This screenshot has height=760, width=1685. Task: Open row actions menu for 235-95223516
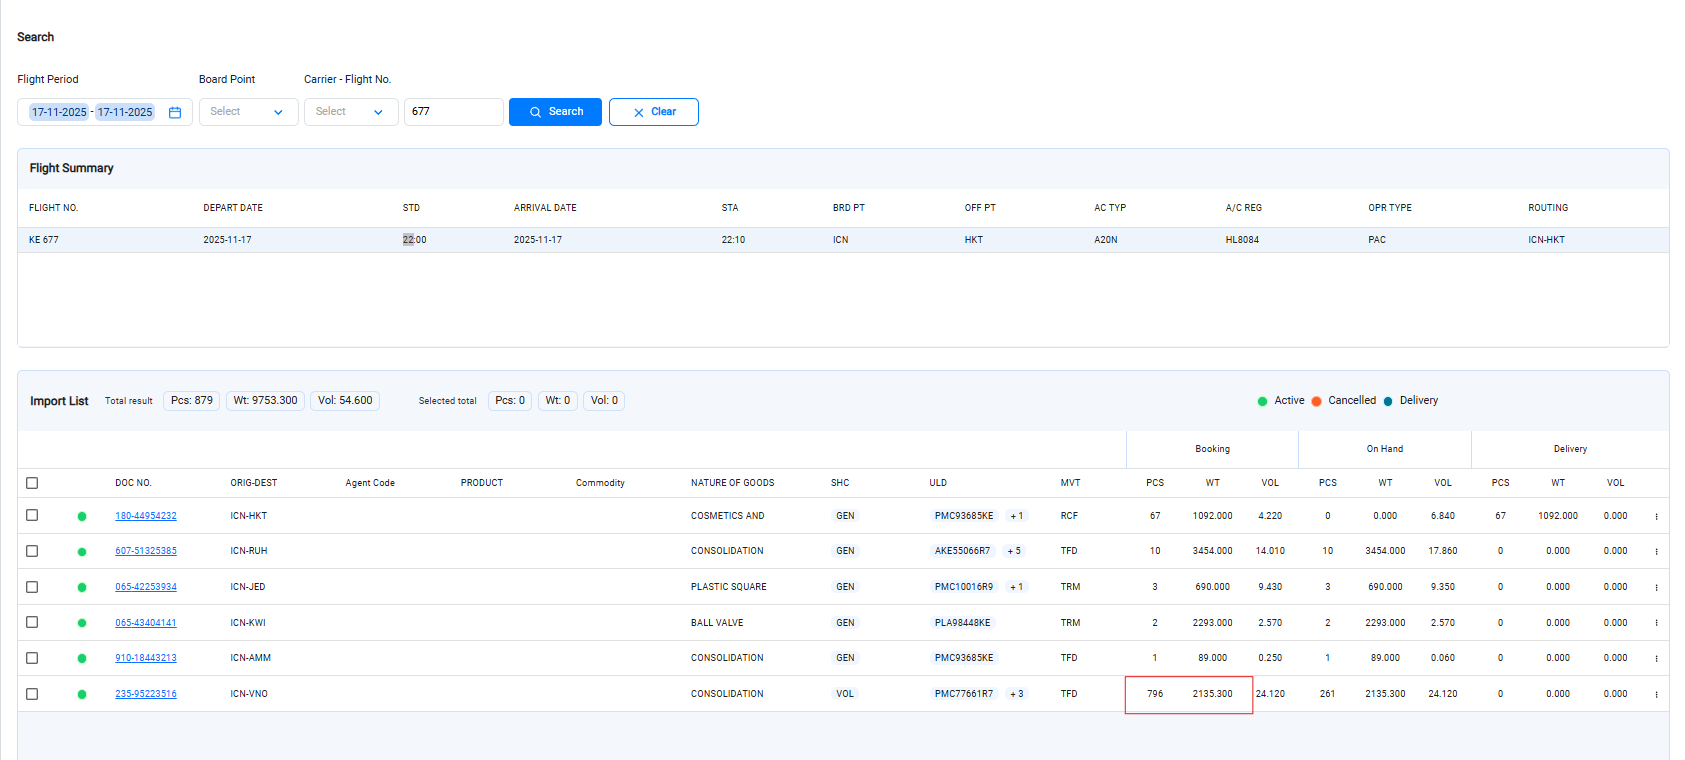(1656, 695)
